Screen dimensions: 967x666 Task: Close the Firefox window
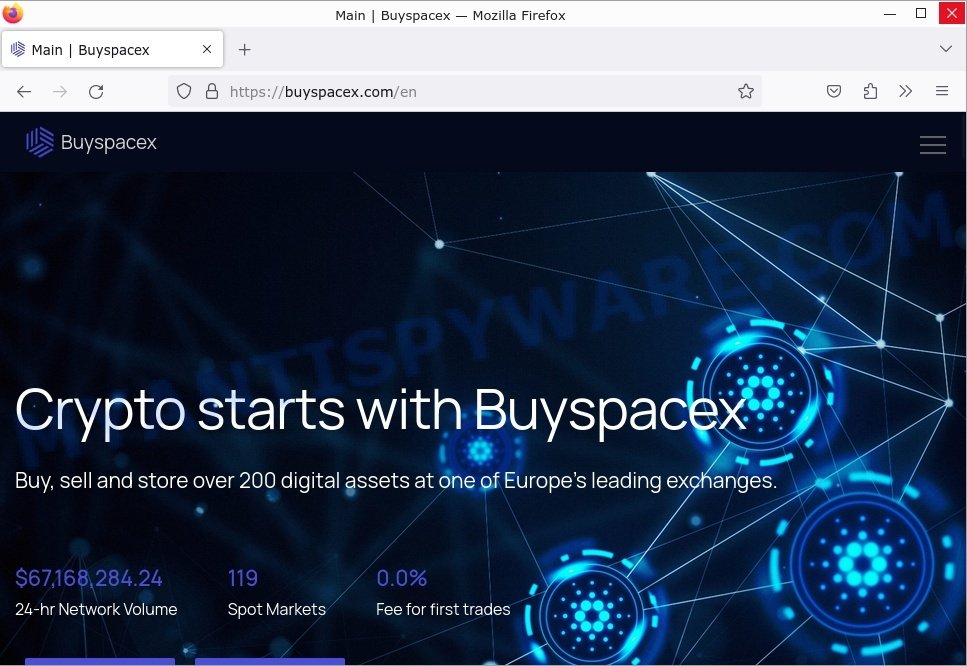pos(952,14)
